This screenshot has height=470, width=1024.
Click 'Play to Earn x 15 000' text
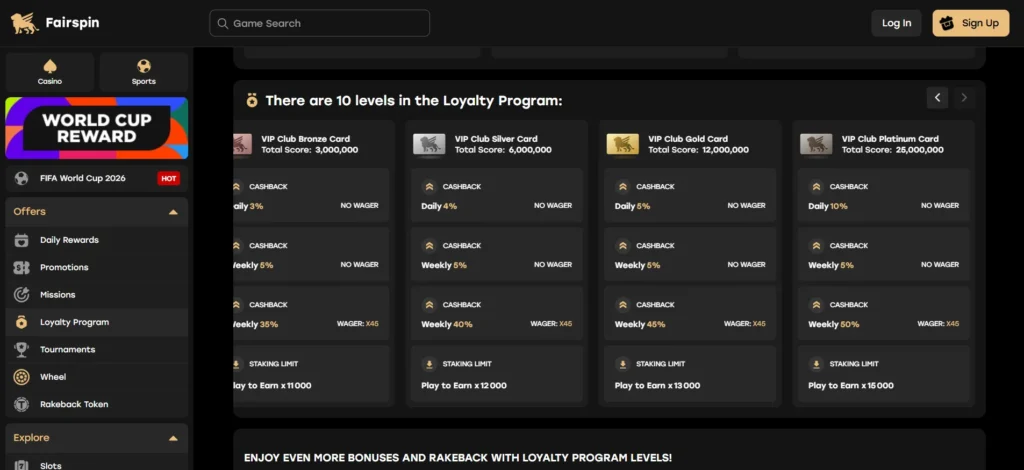[851, 386]
